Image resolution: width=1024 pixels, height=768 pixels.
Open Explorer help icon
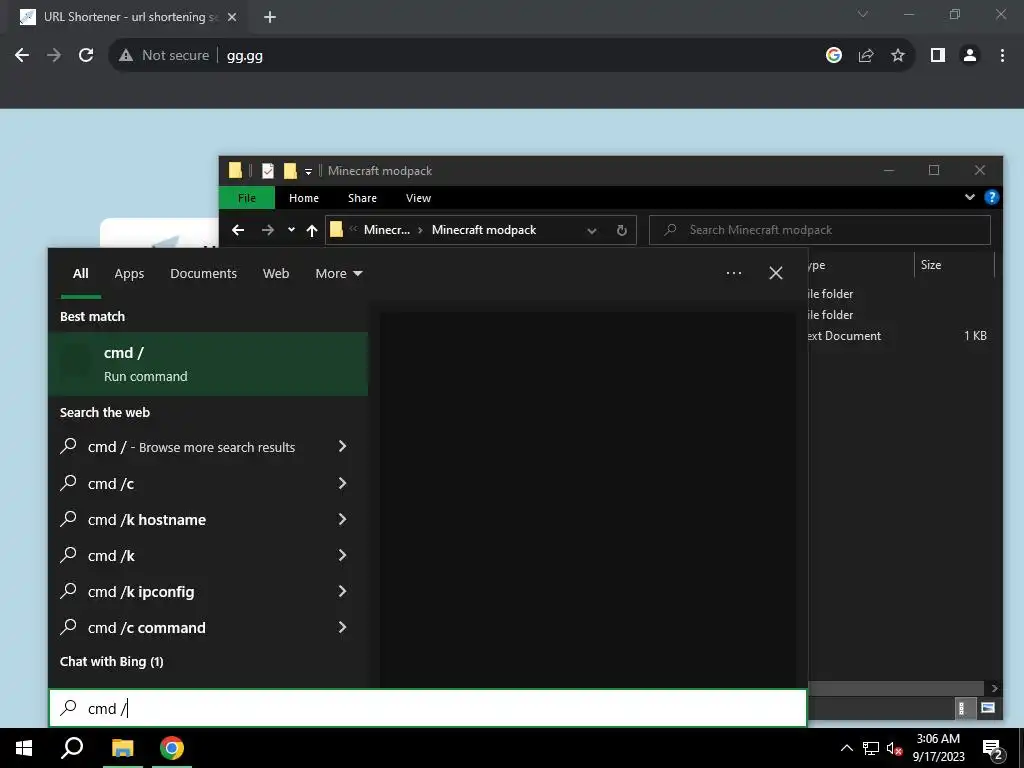[991, 197]
